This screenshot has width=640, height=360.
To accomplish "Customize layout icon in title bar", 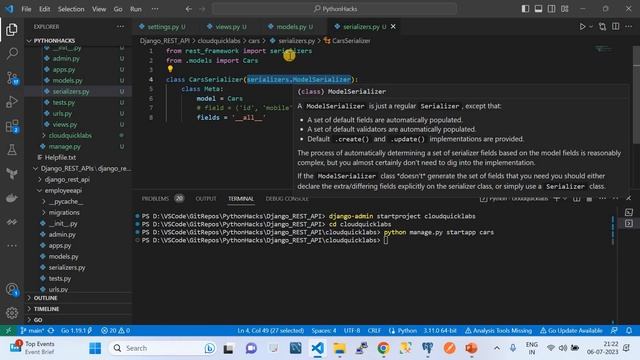I will tap(564, 9).
